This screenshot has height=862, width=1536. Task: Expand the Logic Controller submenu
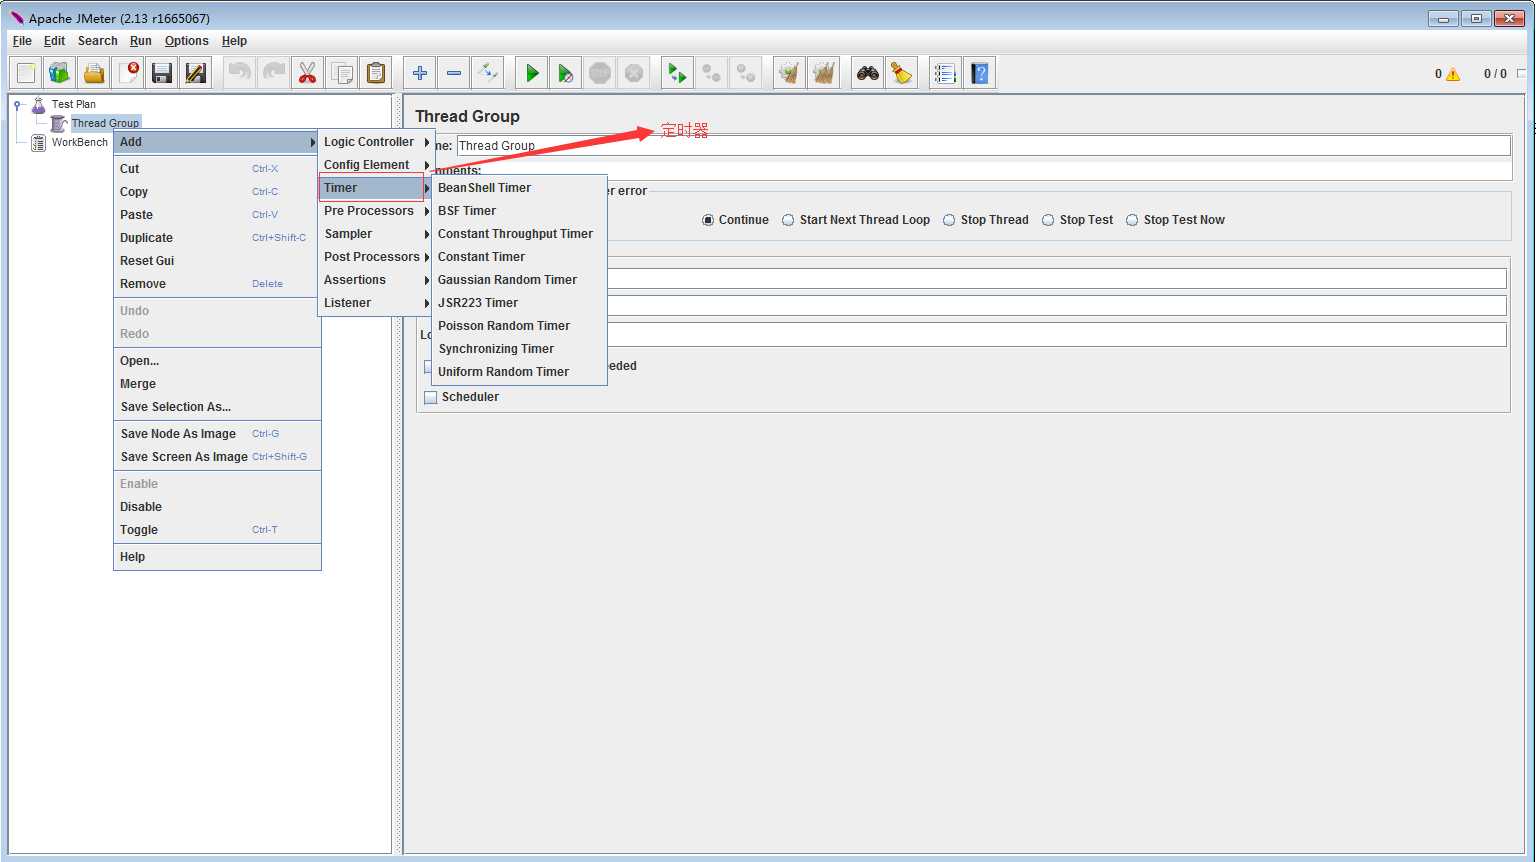click(x=376, y=142)
